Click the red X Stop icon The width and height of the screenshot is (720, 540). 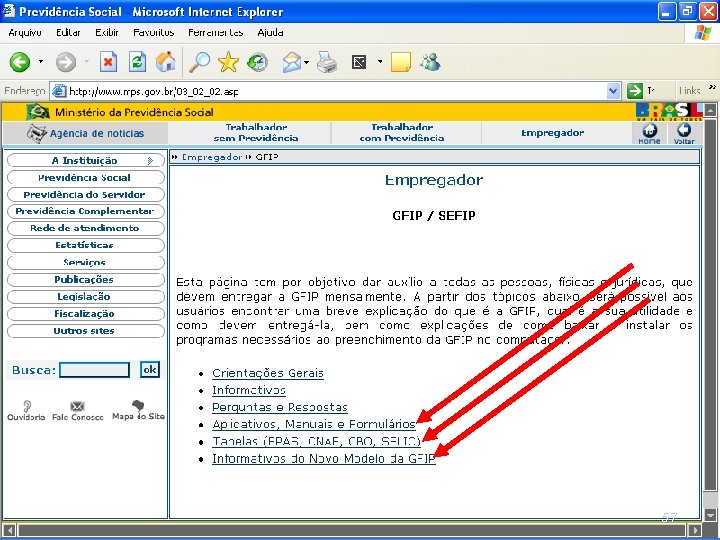[108, 62]
